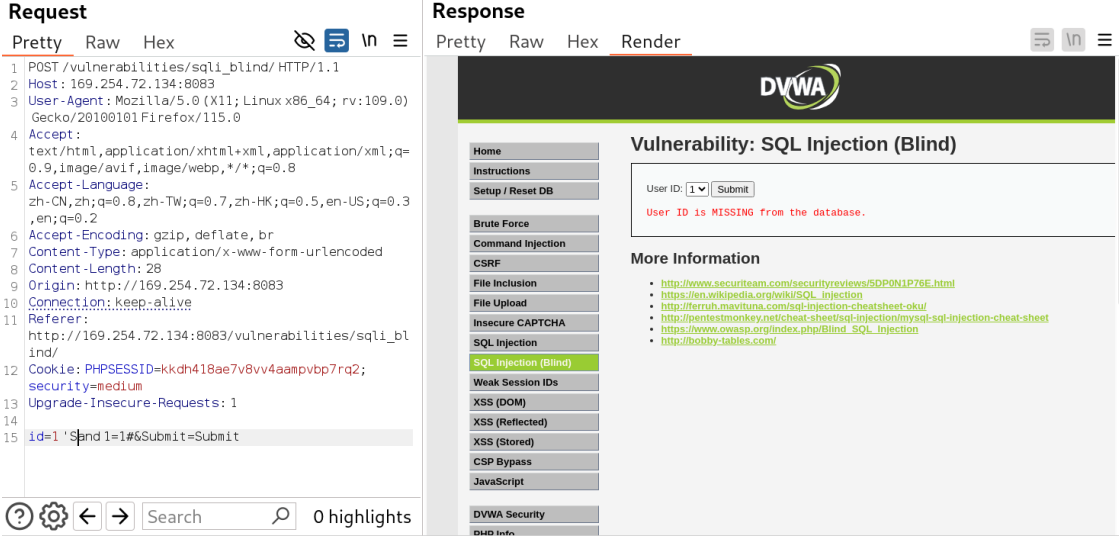Viewport: 1119px width, 537px height.
Task: Open search help question mark icon
Action: tap(19, 516)
